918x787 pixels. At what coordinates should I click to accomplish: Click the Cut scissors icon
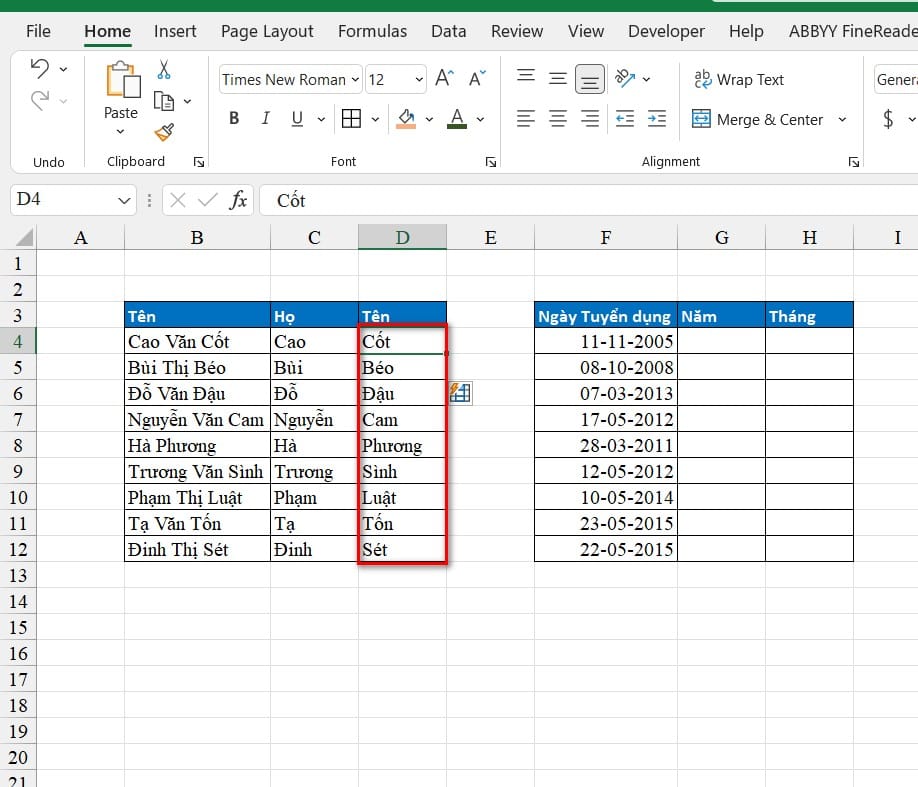tap(164, 70)
